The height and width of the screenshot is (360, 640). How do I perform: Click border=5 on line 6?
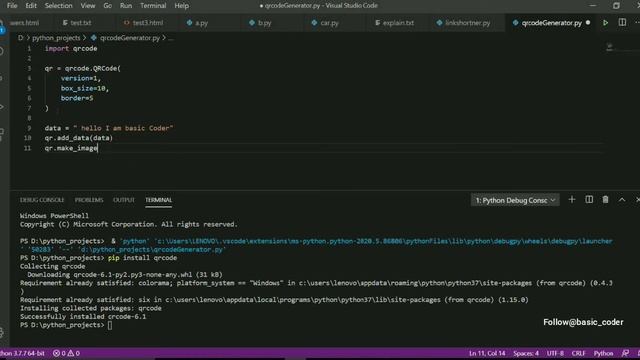(77, 98)
